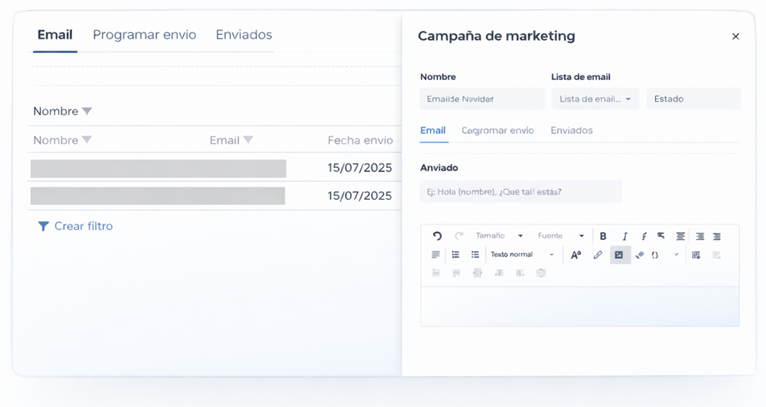
Task: Close the Campaña de marketing panel
Action: 735,37
